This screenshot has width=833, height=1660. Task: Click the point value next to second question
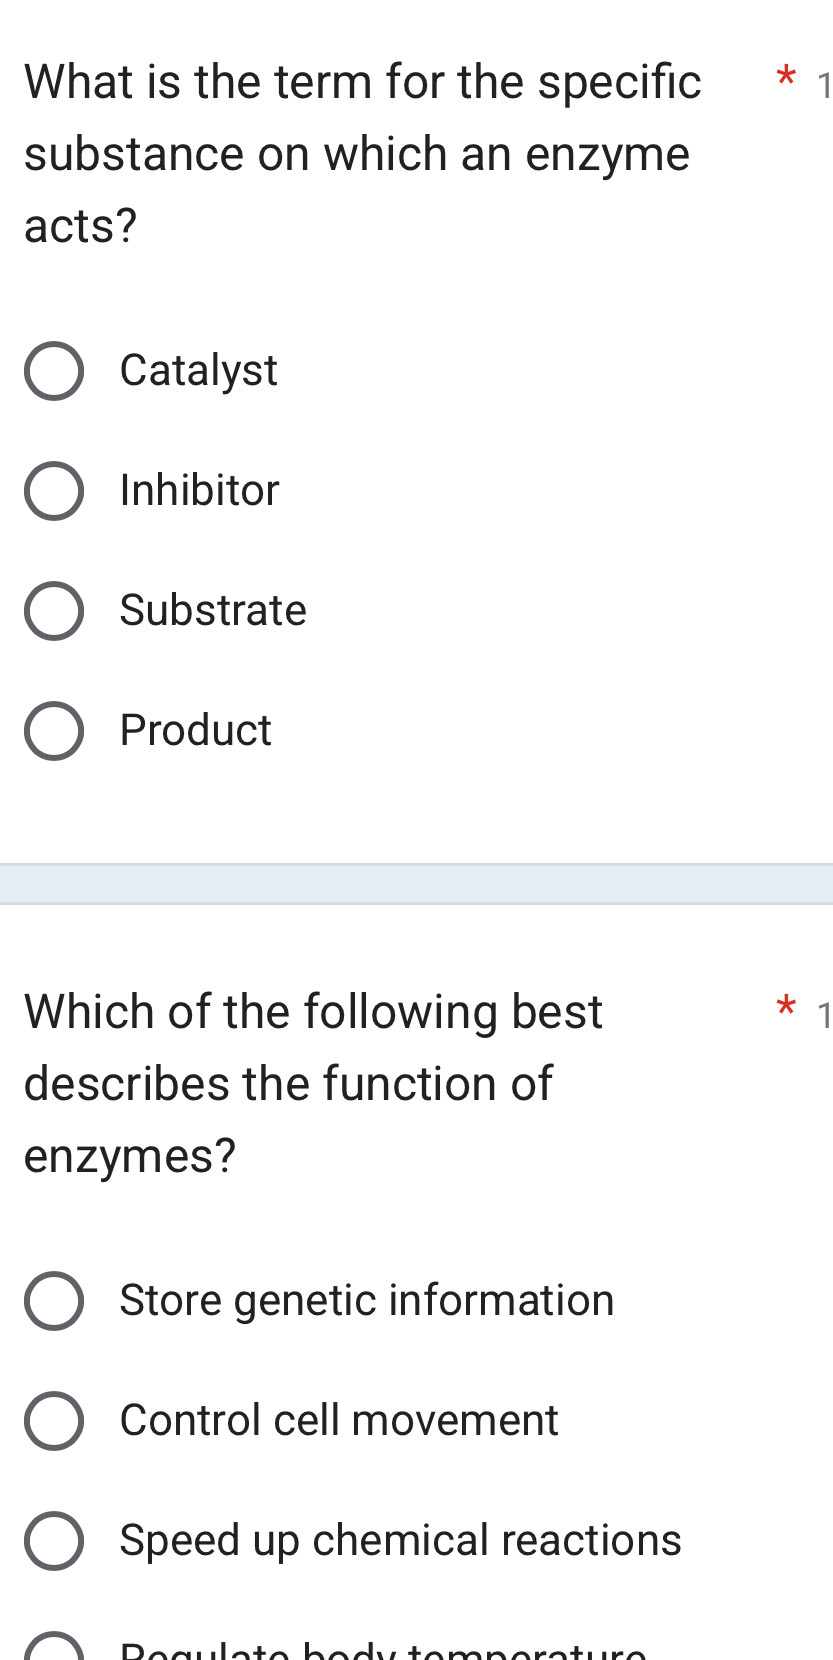pyautogui.click(x=823, y=1017)
